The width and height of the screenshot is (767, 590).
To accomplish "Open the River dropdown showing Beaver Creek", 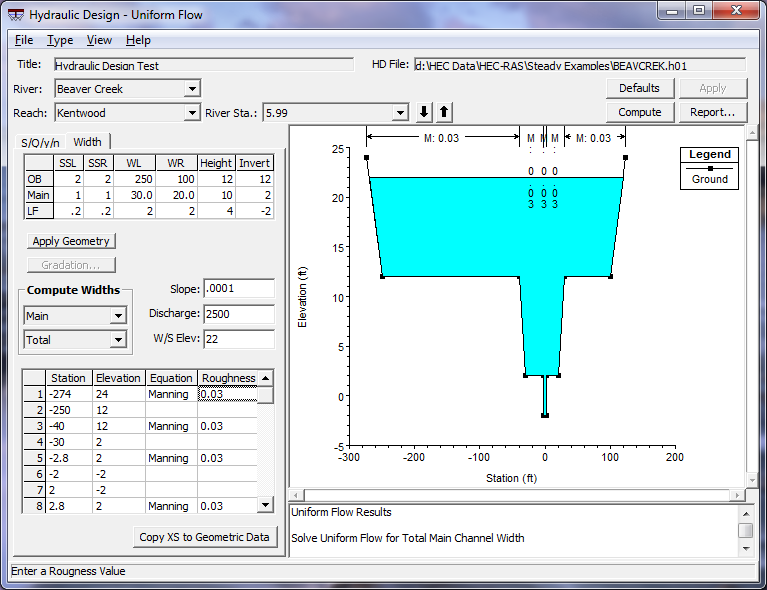I will pyautogui.click(x=192, y=89).
